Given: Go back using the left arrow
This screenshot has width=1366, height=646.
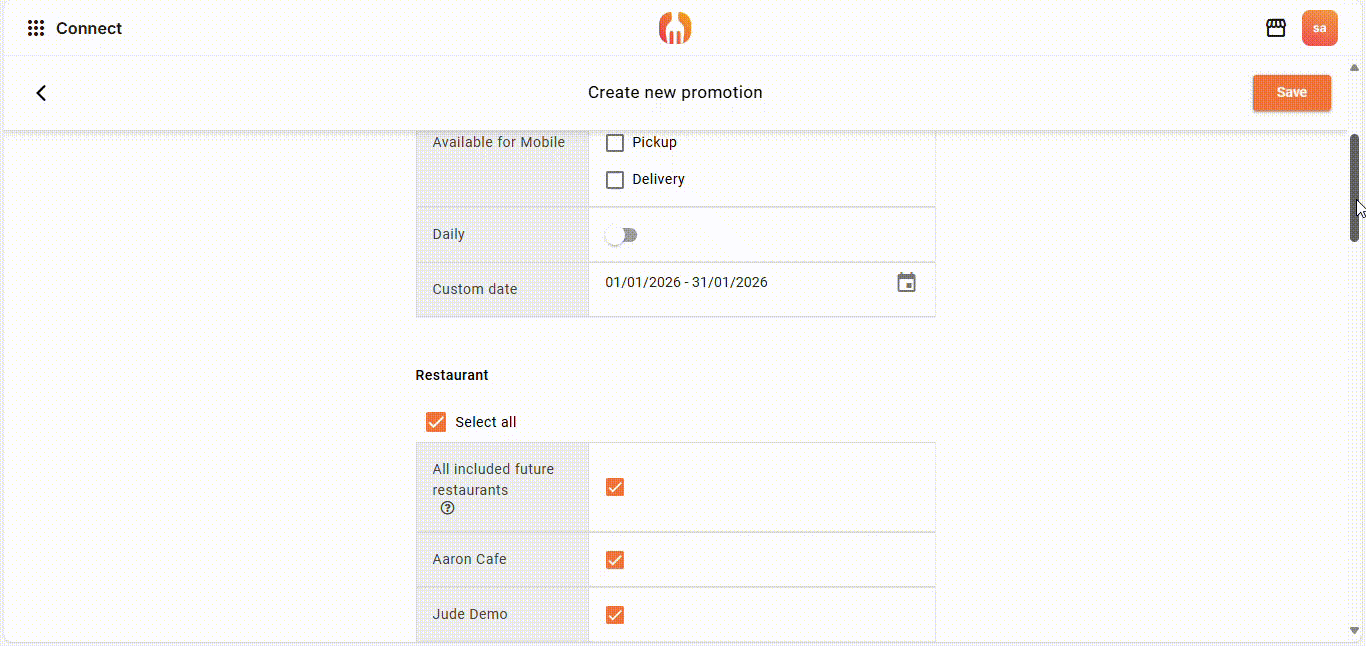Looking at the screenshot, I should 41,93.
